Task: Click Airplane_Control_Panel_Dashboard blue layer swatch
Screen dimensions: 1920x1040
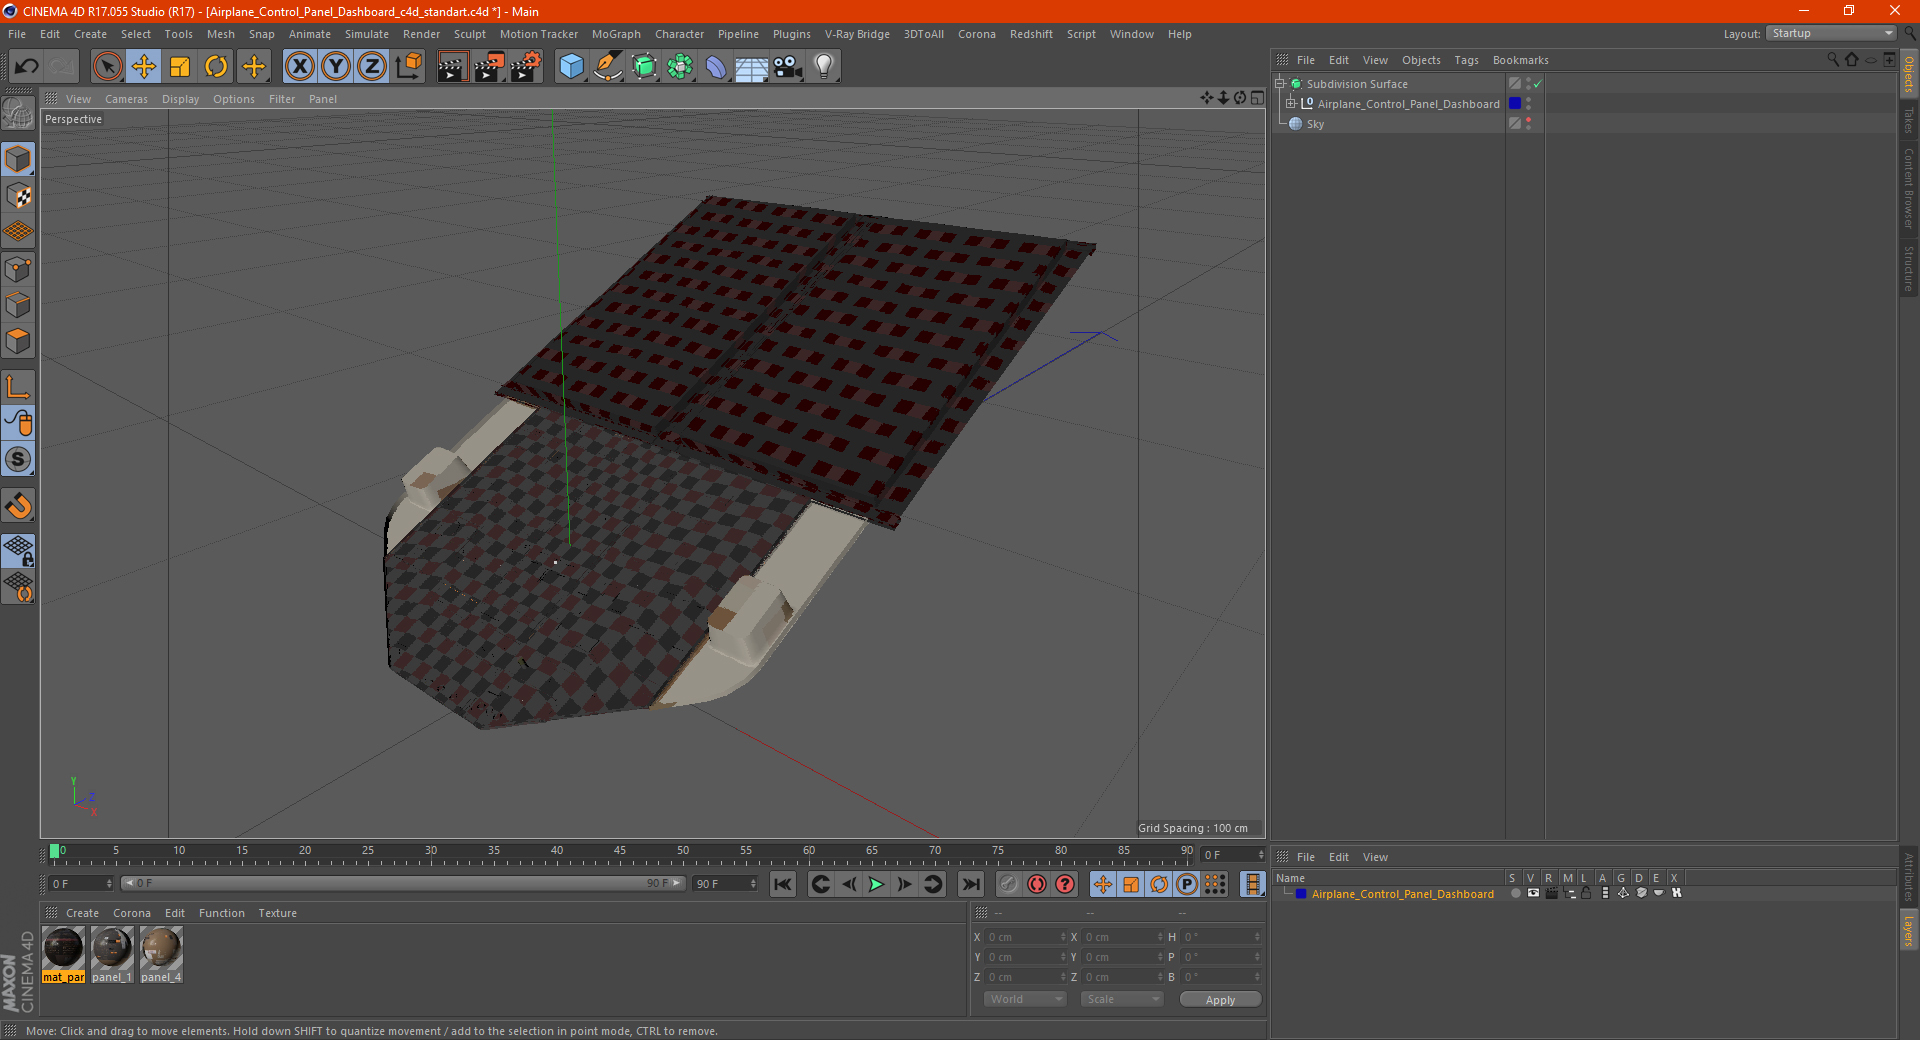Action: tap(1515, 104)
